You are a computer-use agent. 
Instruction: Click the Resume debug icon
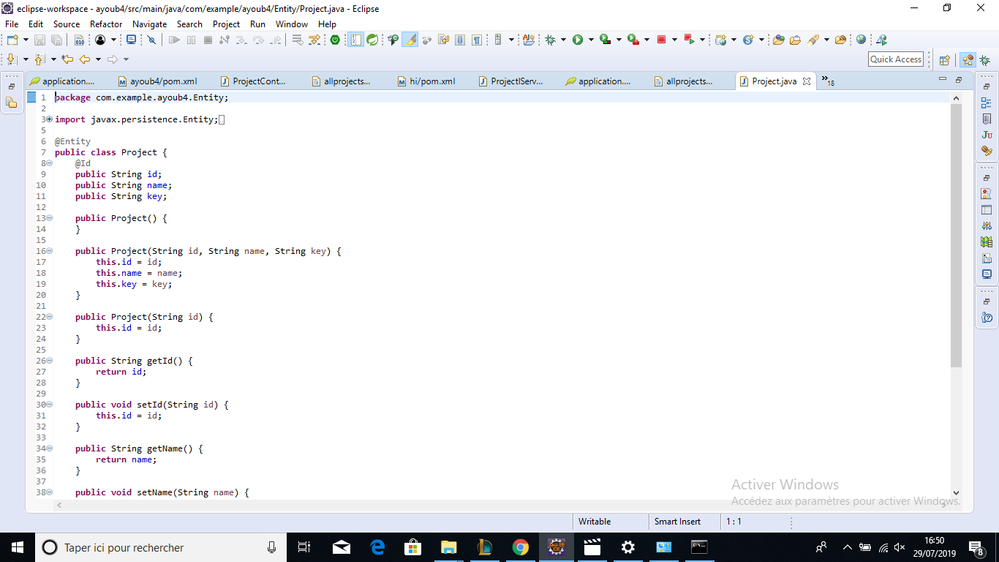tap(174, 40)
